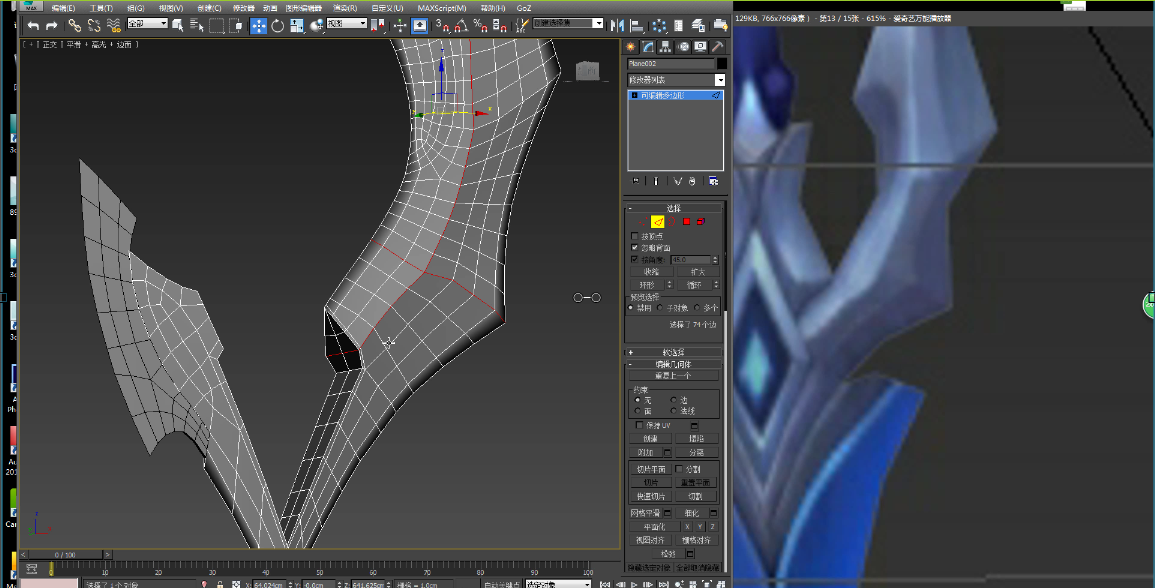
Task: Open the 编辑(E) menu
Action: coord(63,8)
